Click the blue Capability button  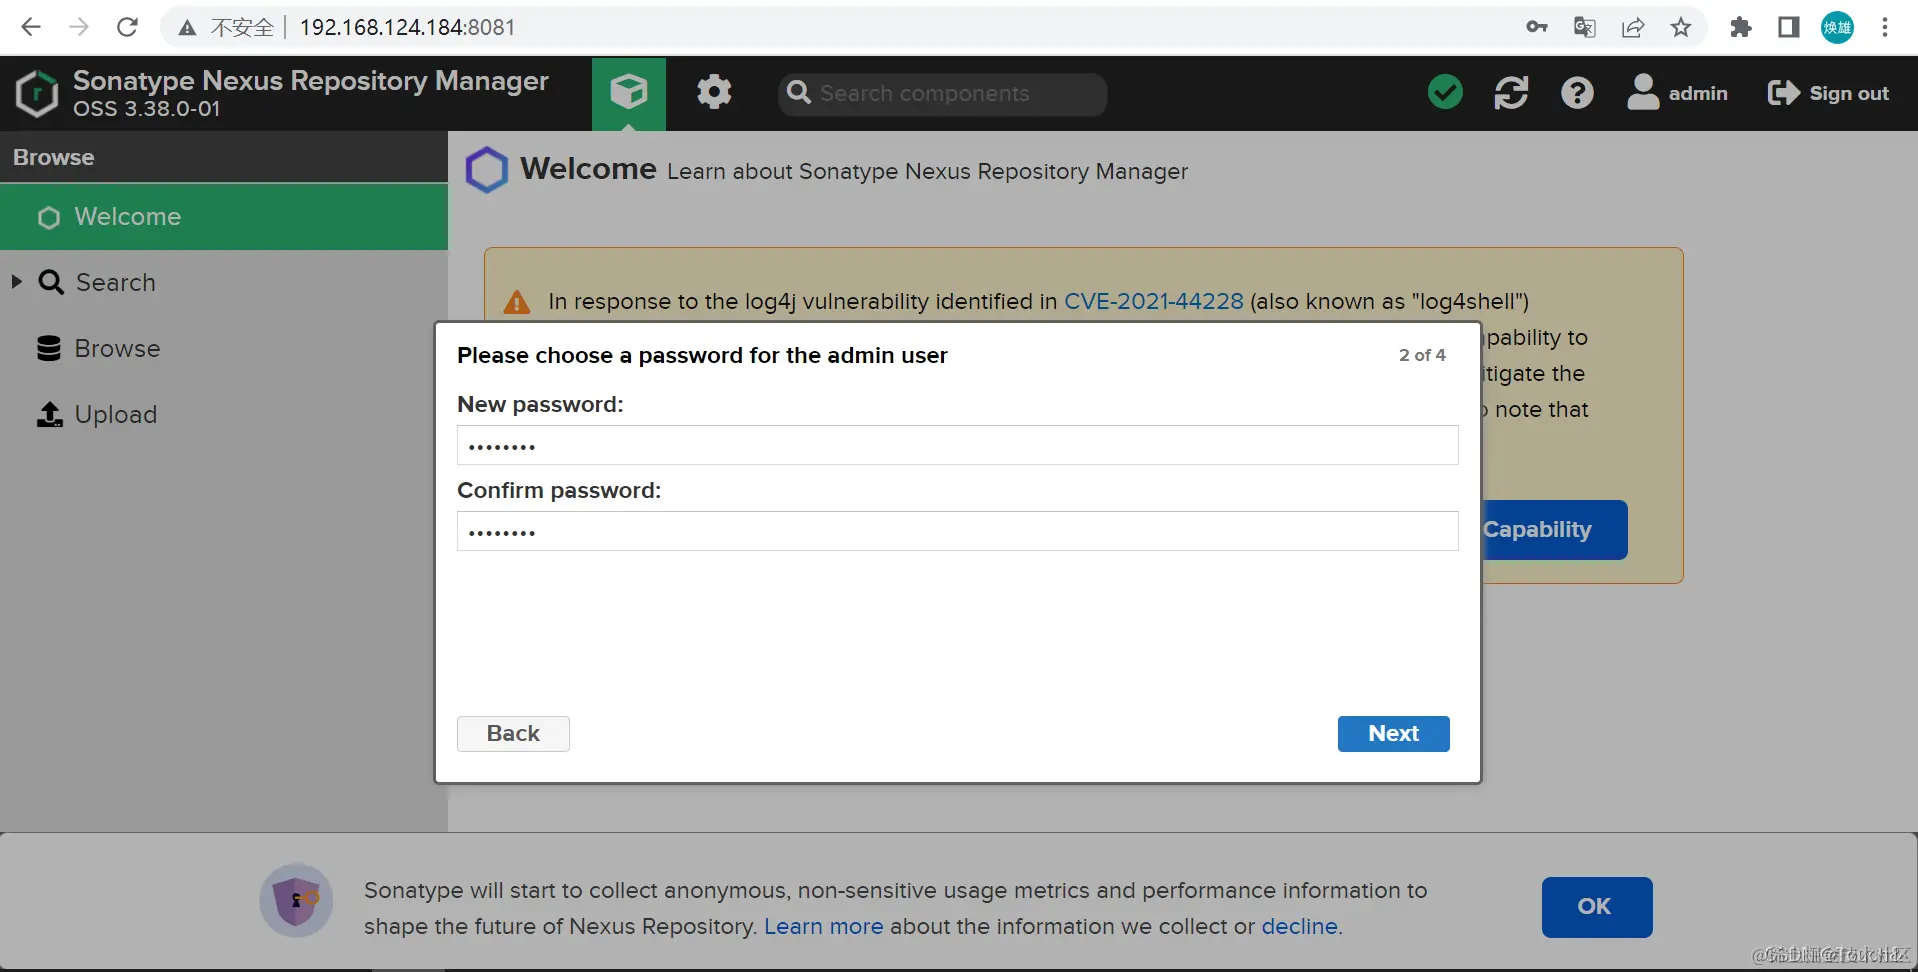pos(1555,530)
